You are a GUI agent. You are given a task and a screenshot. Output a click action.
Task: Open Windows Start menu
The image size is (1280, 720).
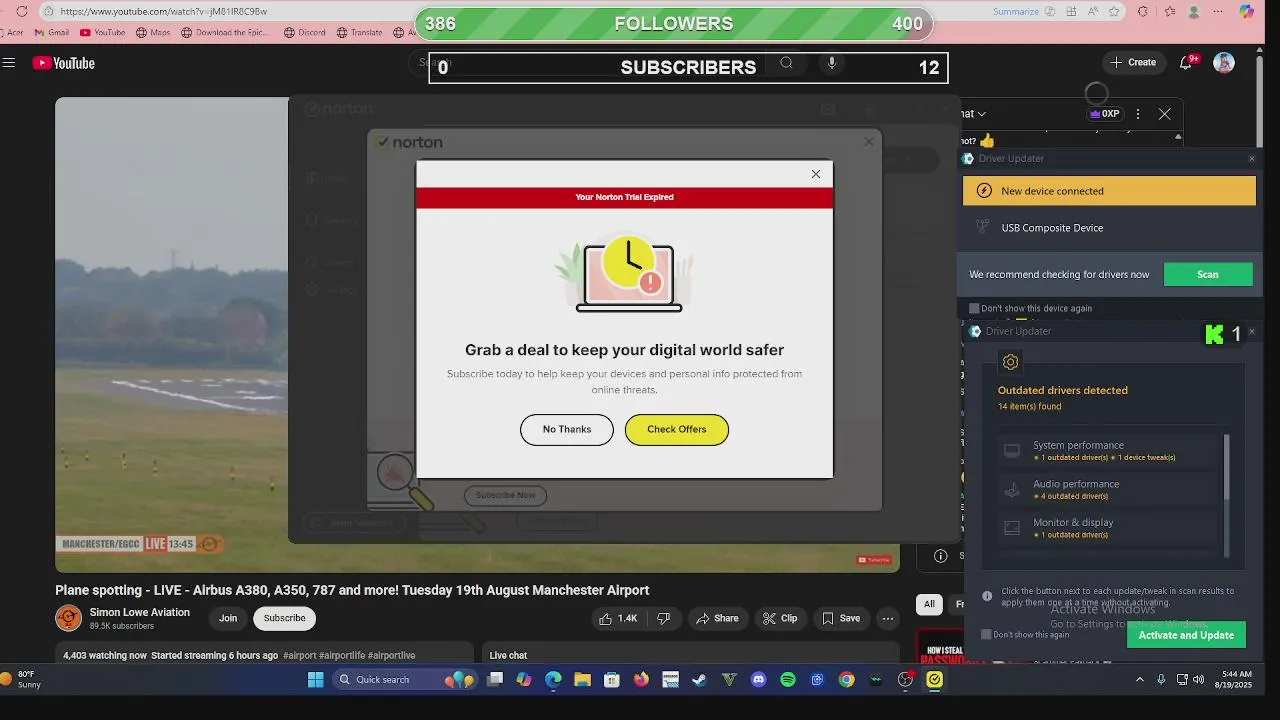click(315, 680)
